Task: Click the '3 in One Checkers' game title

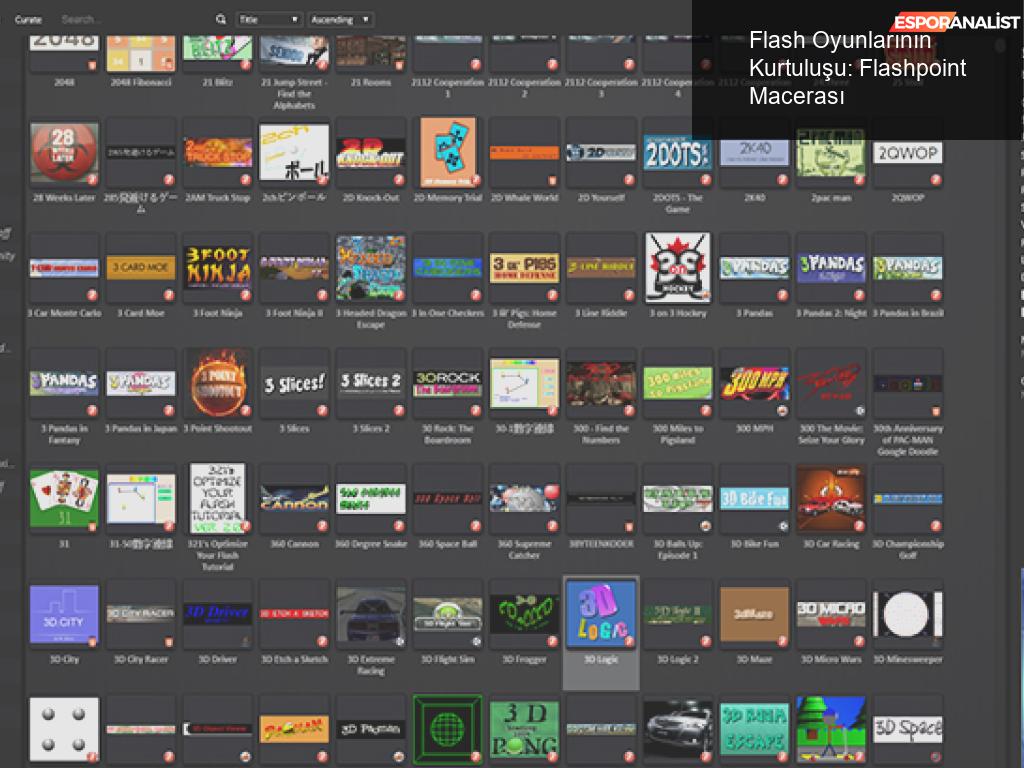Action: 447,313
